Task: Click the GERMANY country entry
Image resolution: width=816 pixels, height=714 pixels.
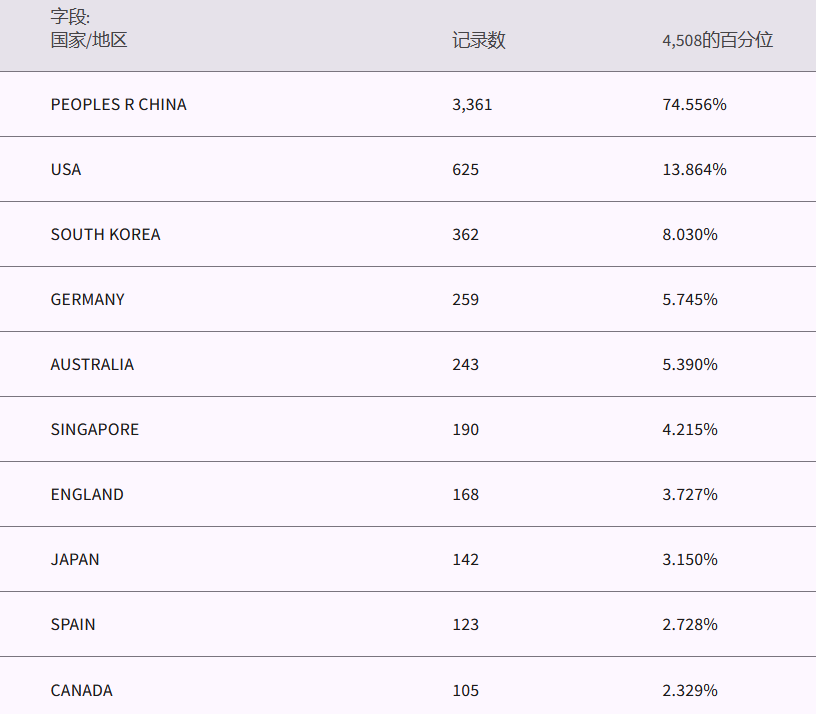Action: pyautogui.click(x=88, y=299)
